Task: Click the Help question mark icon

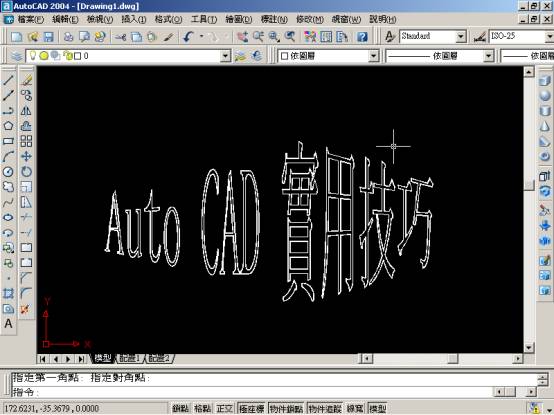Action: [x=362, y=36]
